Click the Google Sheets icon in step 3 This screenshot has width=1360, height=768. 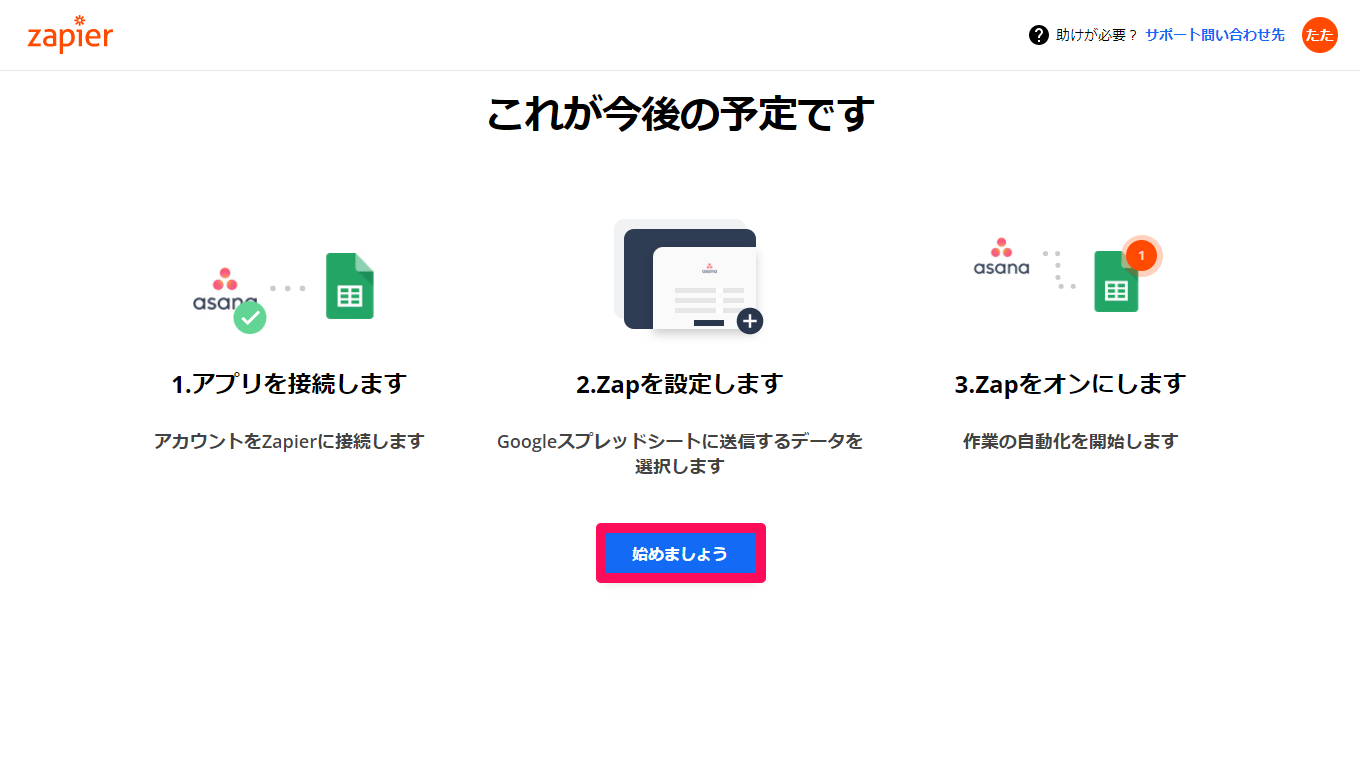pyautogui.click(x=1116, y=281)
